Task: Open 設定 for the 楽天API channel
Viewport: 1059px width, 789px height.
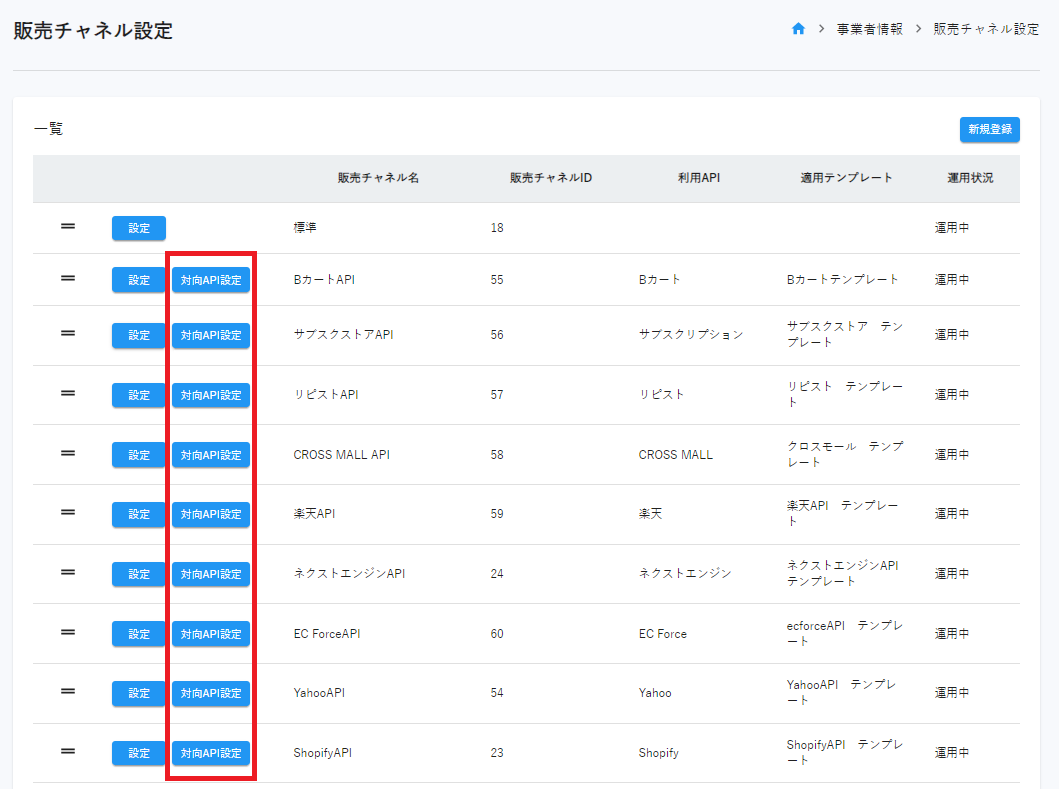Action: point(138,514)
